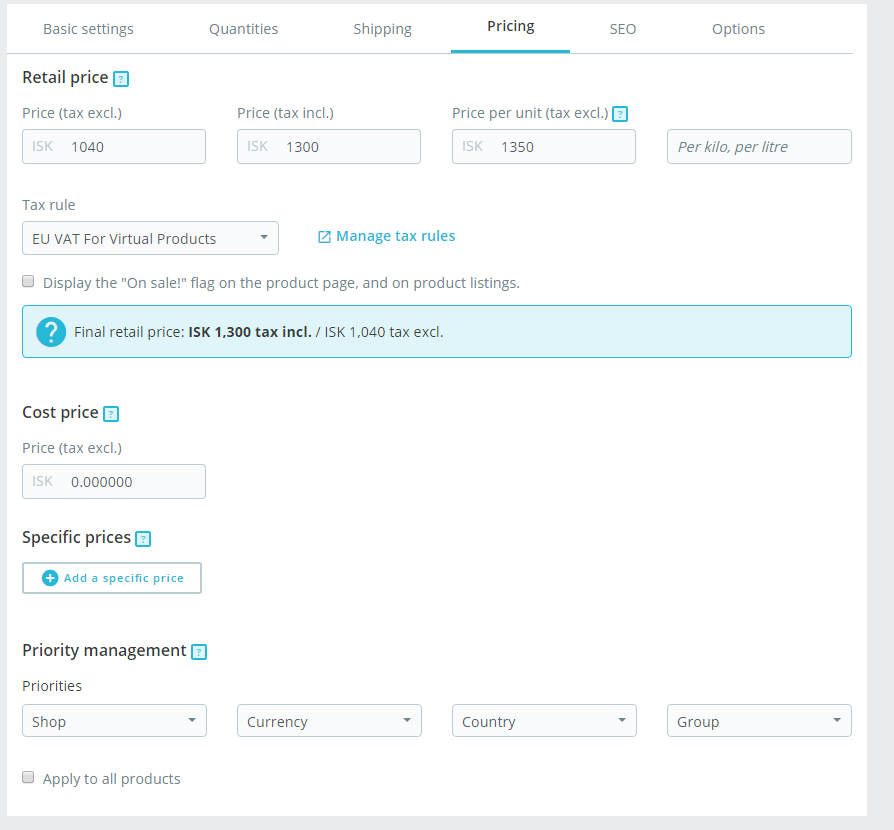Click the external link icon beside Manage tax rules
This screenshot has width=894, height=830.
[x=324, y=237]
